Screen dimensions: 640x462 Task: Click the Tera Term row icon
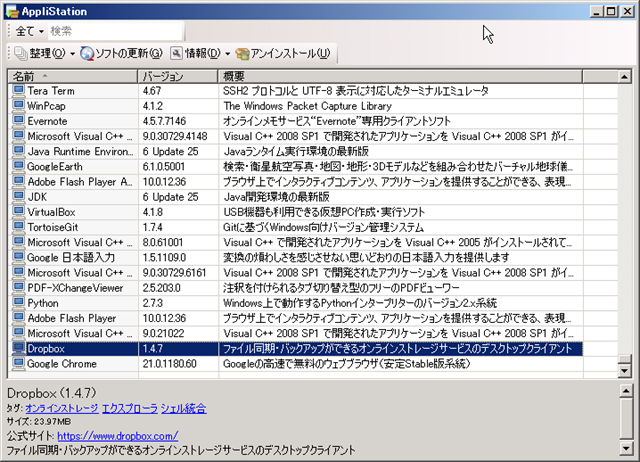point(17,91)
